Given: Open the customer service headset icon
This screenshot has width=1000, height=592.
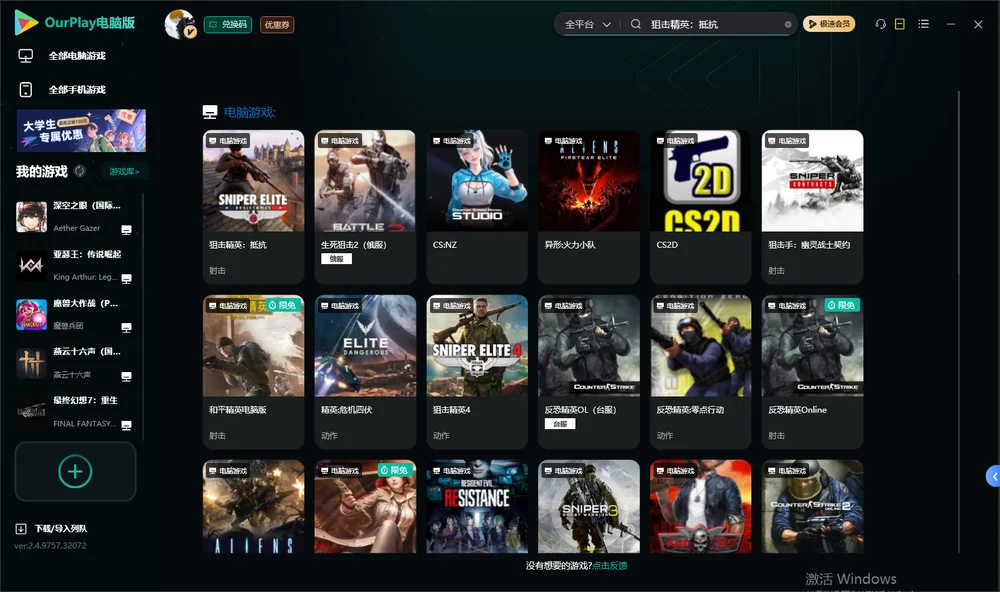Looking at the screenshot, I should point(881,24).
